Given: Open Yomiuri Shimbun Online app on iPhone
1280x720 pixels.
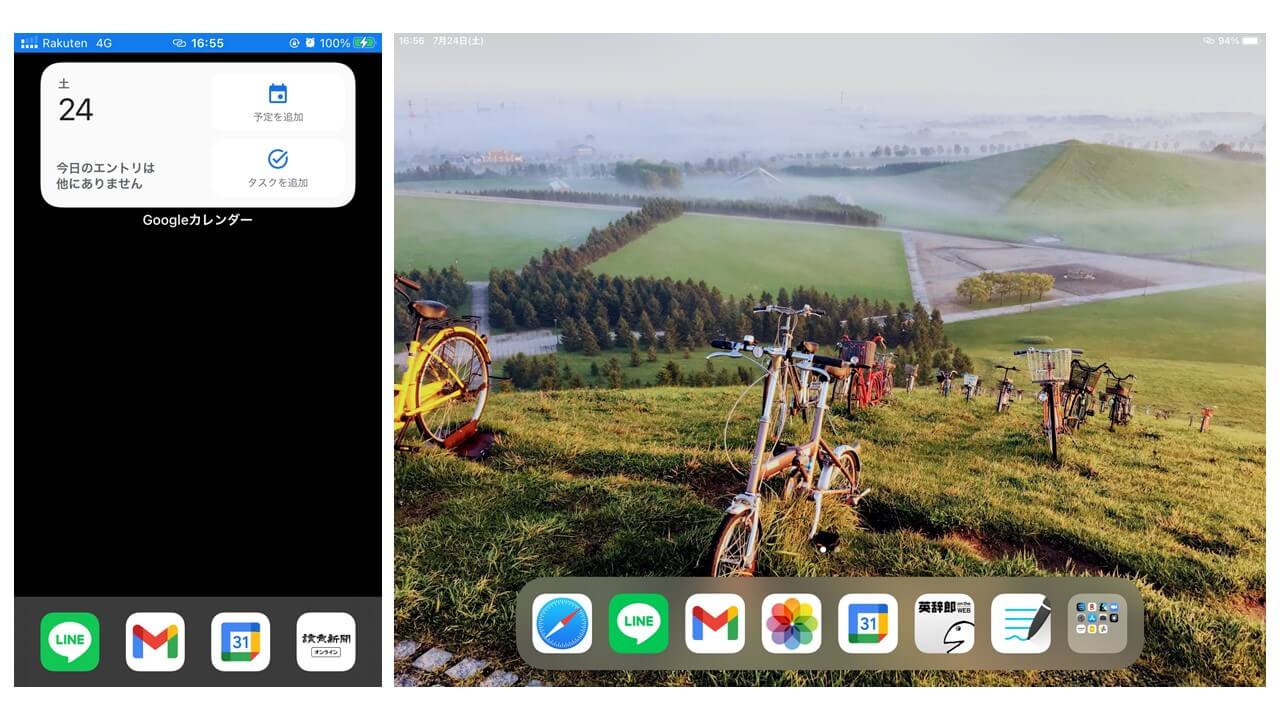Looking at the screenshot, I should coord(326,641).
